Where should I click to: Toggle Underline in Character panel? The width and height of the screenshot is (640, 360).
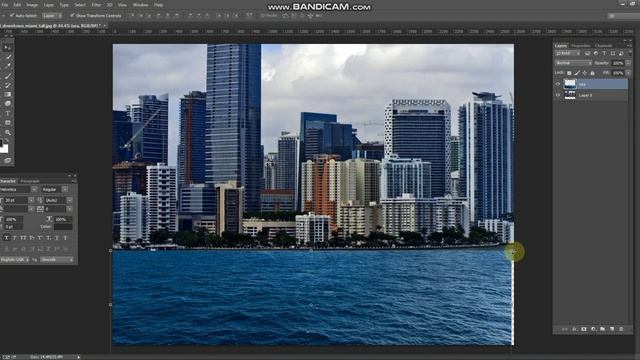click(57, 238)
